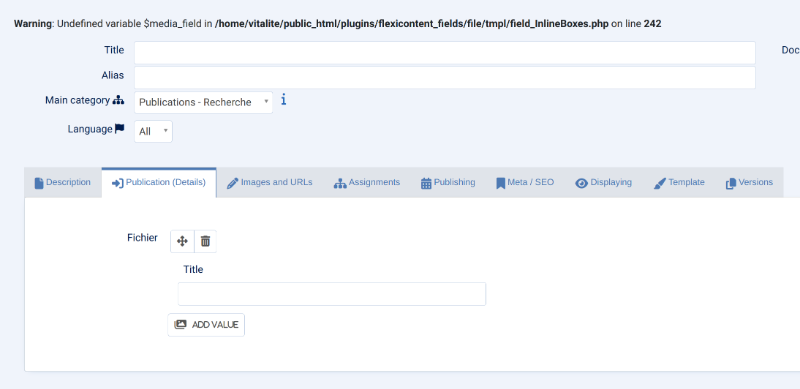Click the flag icon next to Language label
The width and height of the screenshot is (800, 389).
coord(119,129)
